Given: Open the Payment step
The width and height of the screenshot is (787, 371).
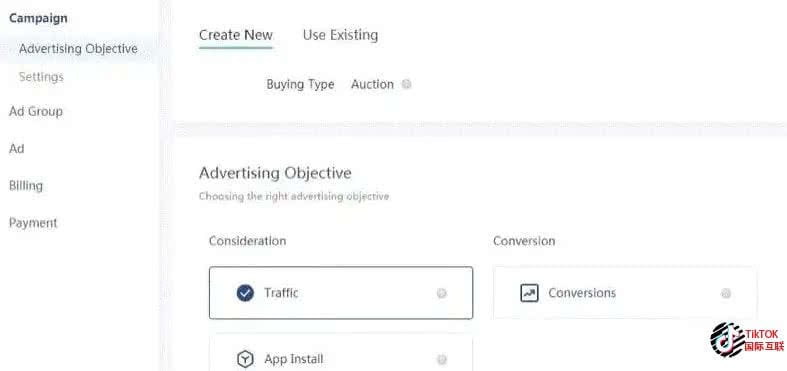Looking at the screenshot, I should [x=33, y=223].
